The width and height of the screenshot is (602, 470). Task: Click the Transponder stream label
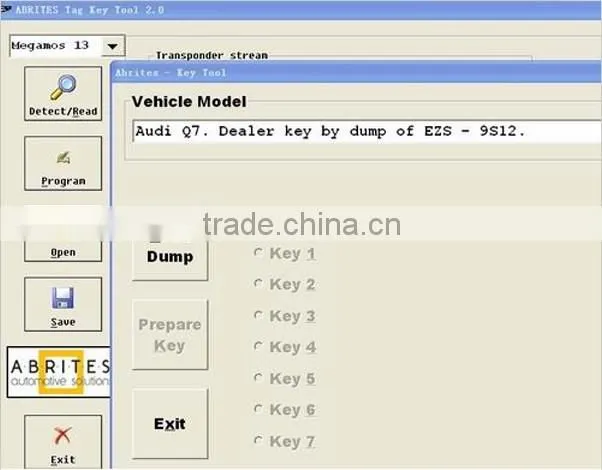(x=212, y=55)
